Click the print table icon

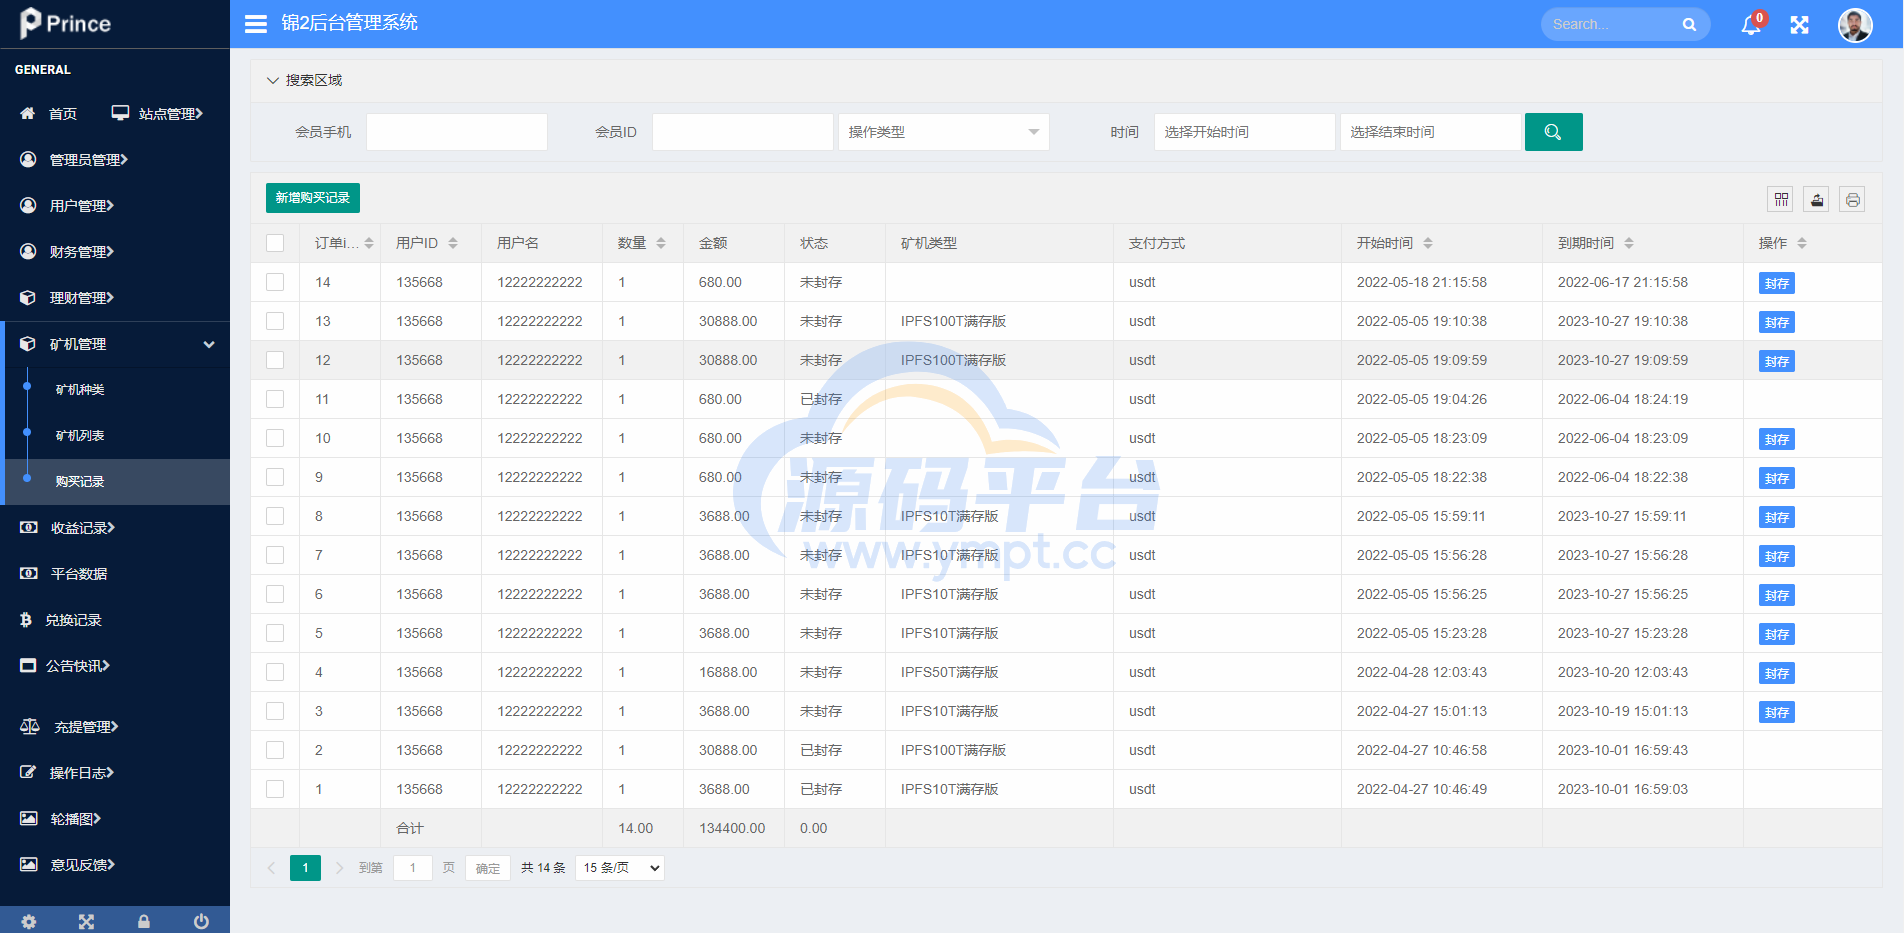(1853, 200)
